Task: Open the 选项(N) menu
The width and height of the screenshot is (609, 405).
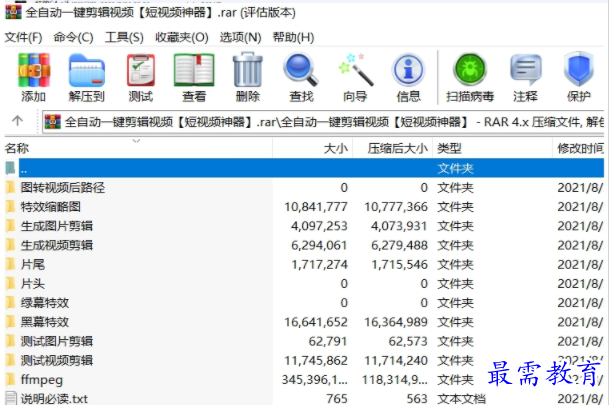Action: [240, 37]
